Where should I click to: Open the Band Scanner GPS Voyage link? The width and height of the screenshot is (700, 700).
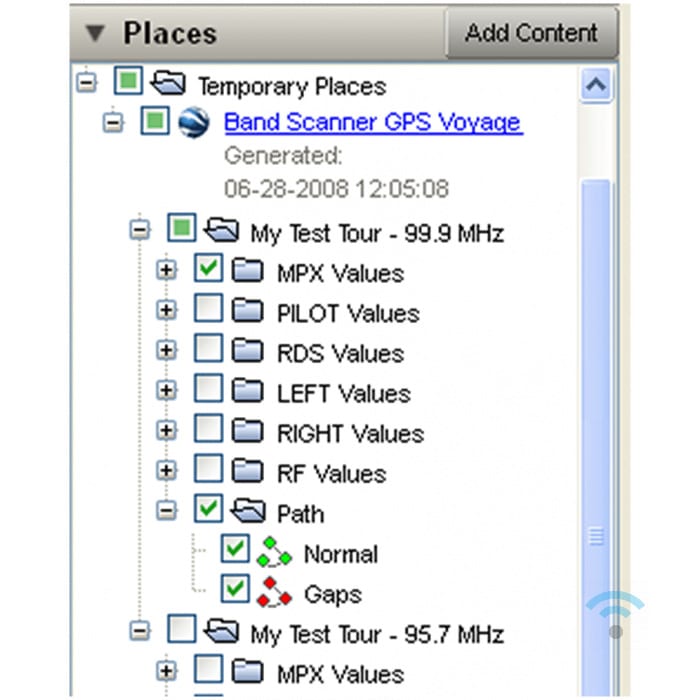[372, 122]
